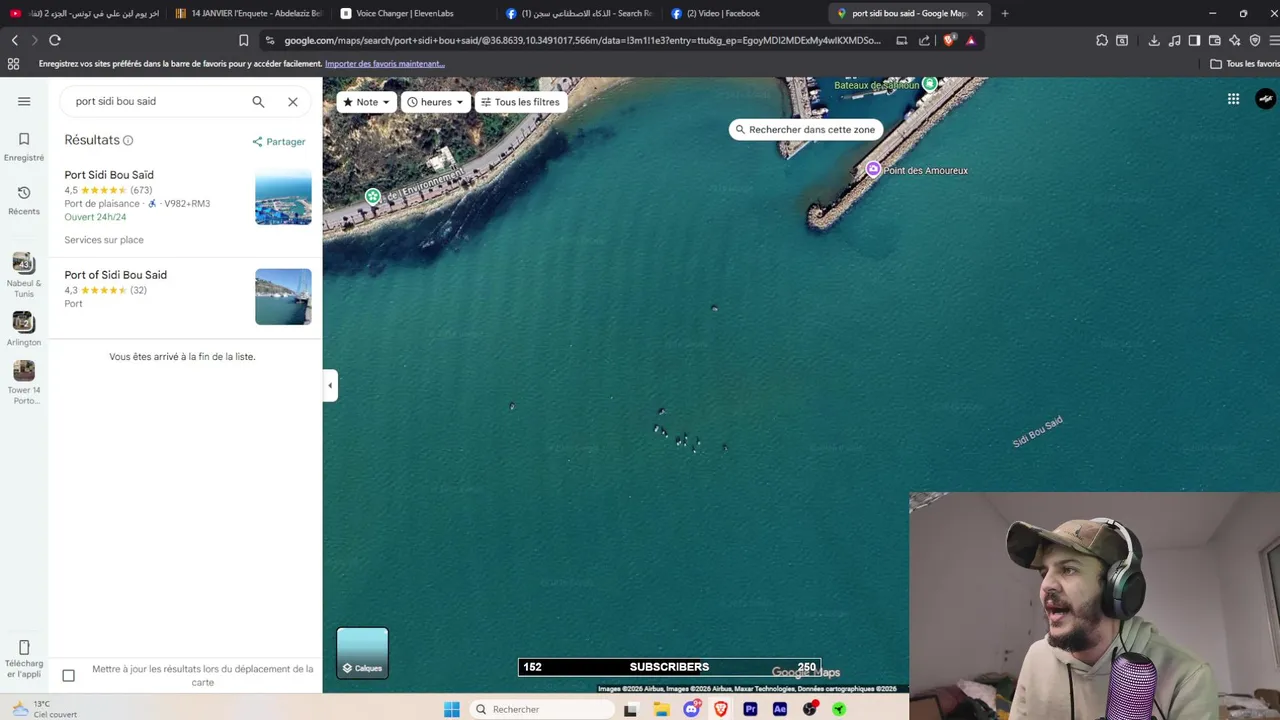Open the bookmarks bar apps grid

click(13, 64)
